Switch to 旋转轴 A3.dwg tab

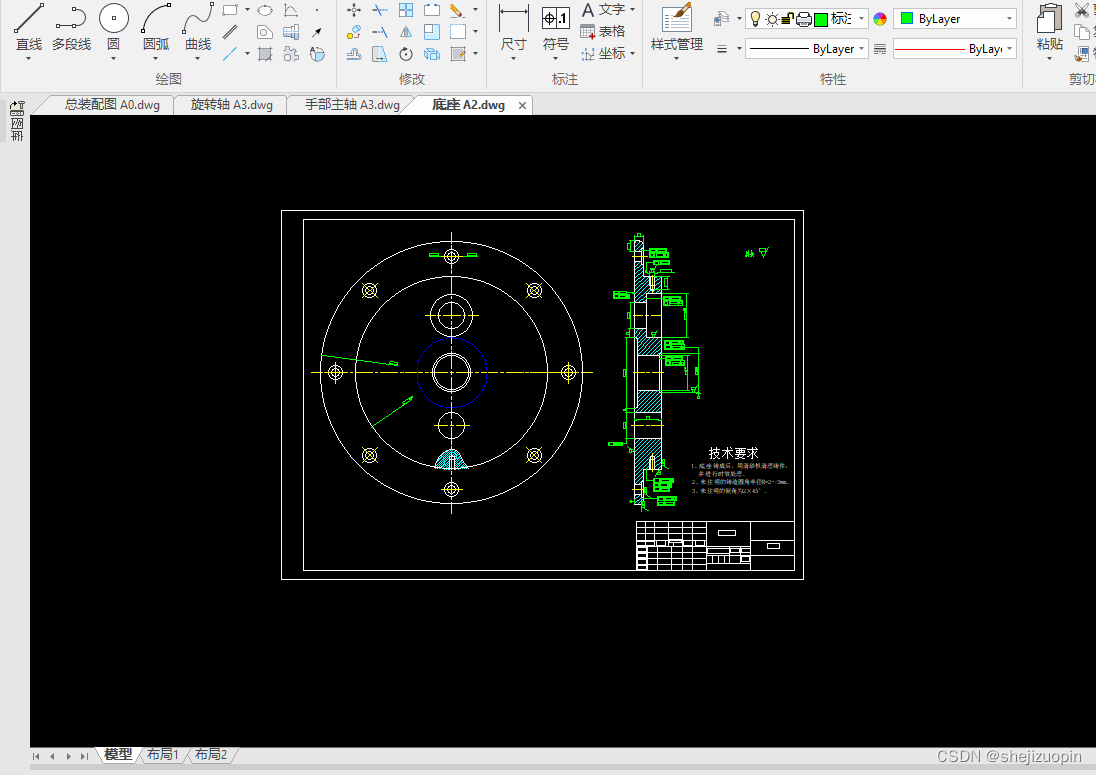pos(231,105)
